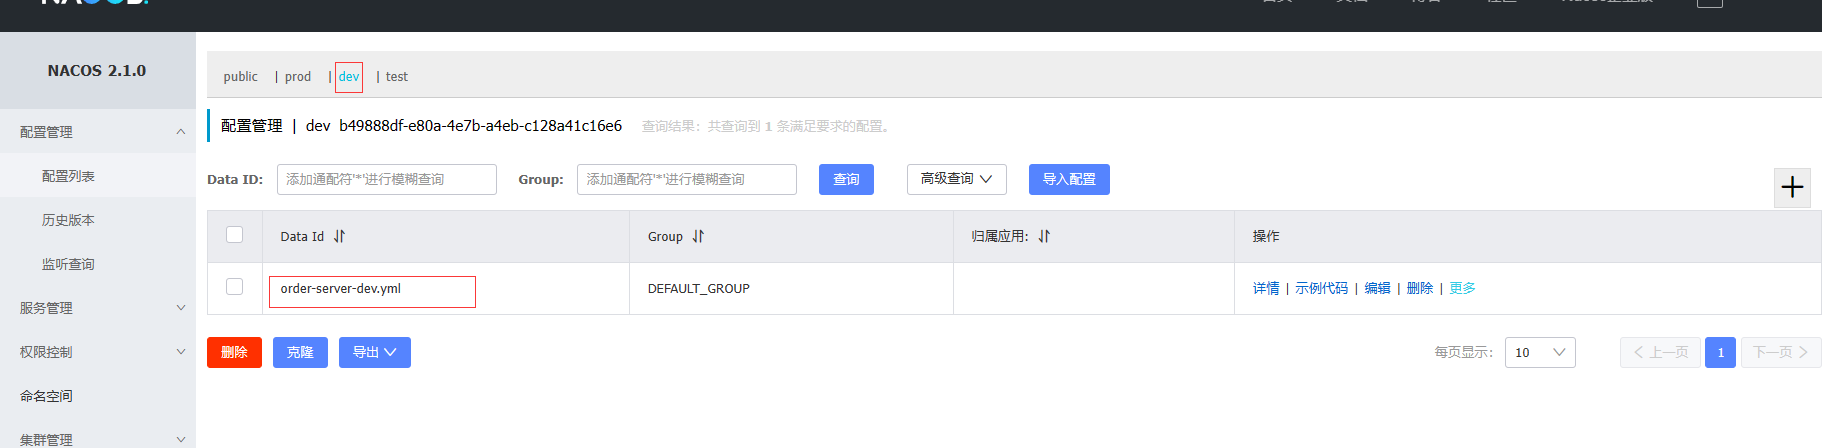Open 监听查询 in the sidebar
Viewport: 1822px width, 448px height.
click(x=68, y=264)
